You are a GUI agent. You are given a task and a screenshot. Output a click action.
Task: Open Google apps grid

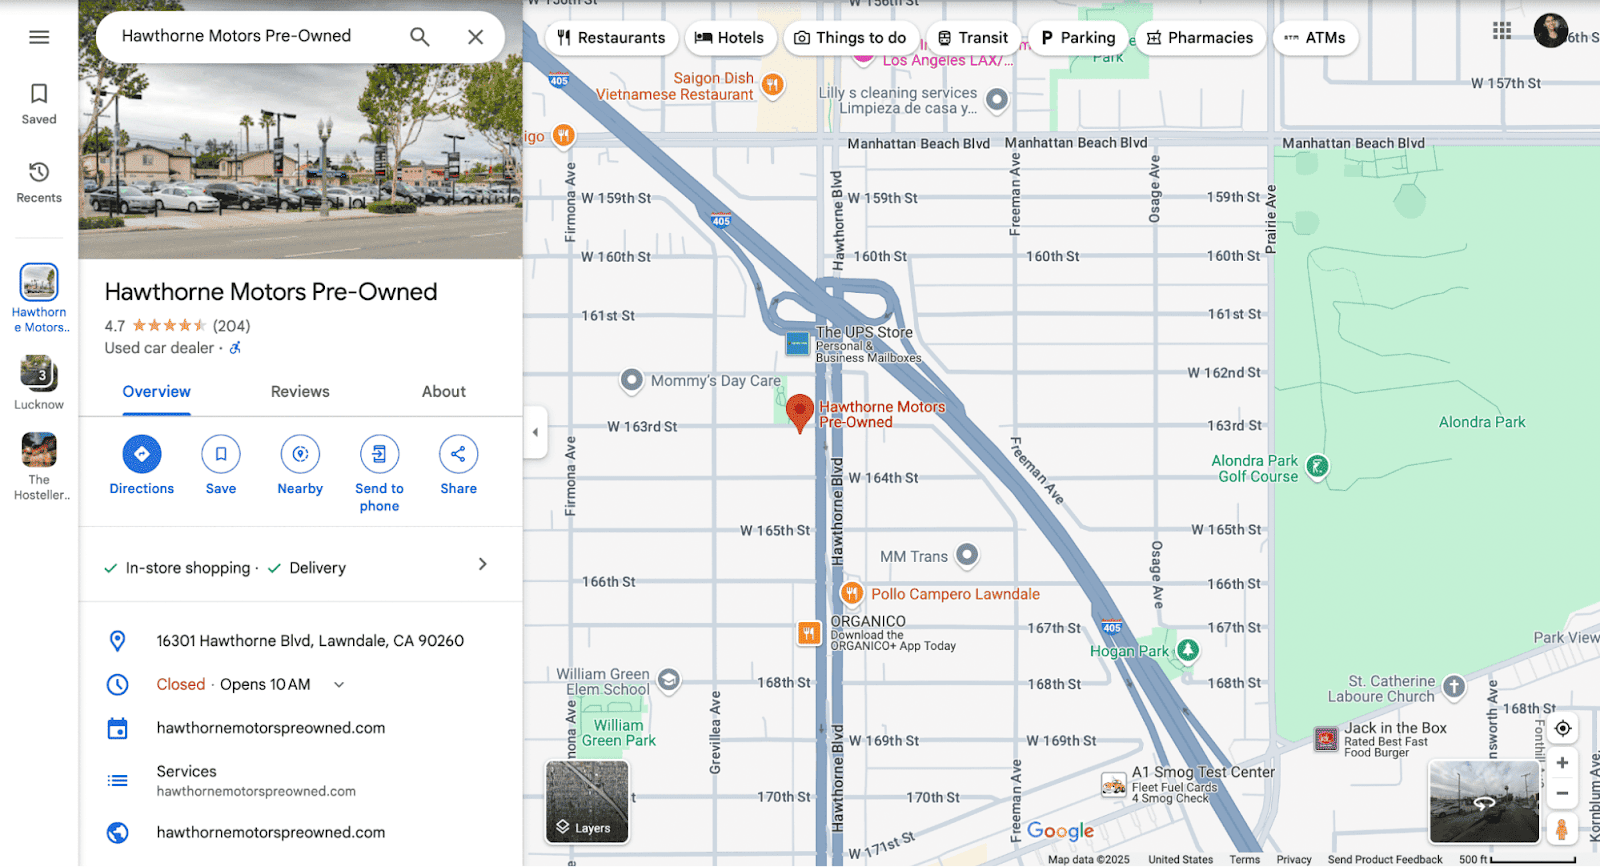click(x=1502, y=31)
